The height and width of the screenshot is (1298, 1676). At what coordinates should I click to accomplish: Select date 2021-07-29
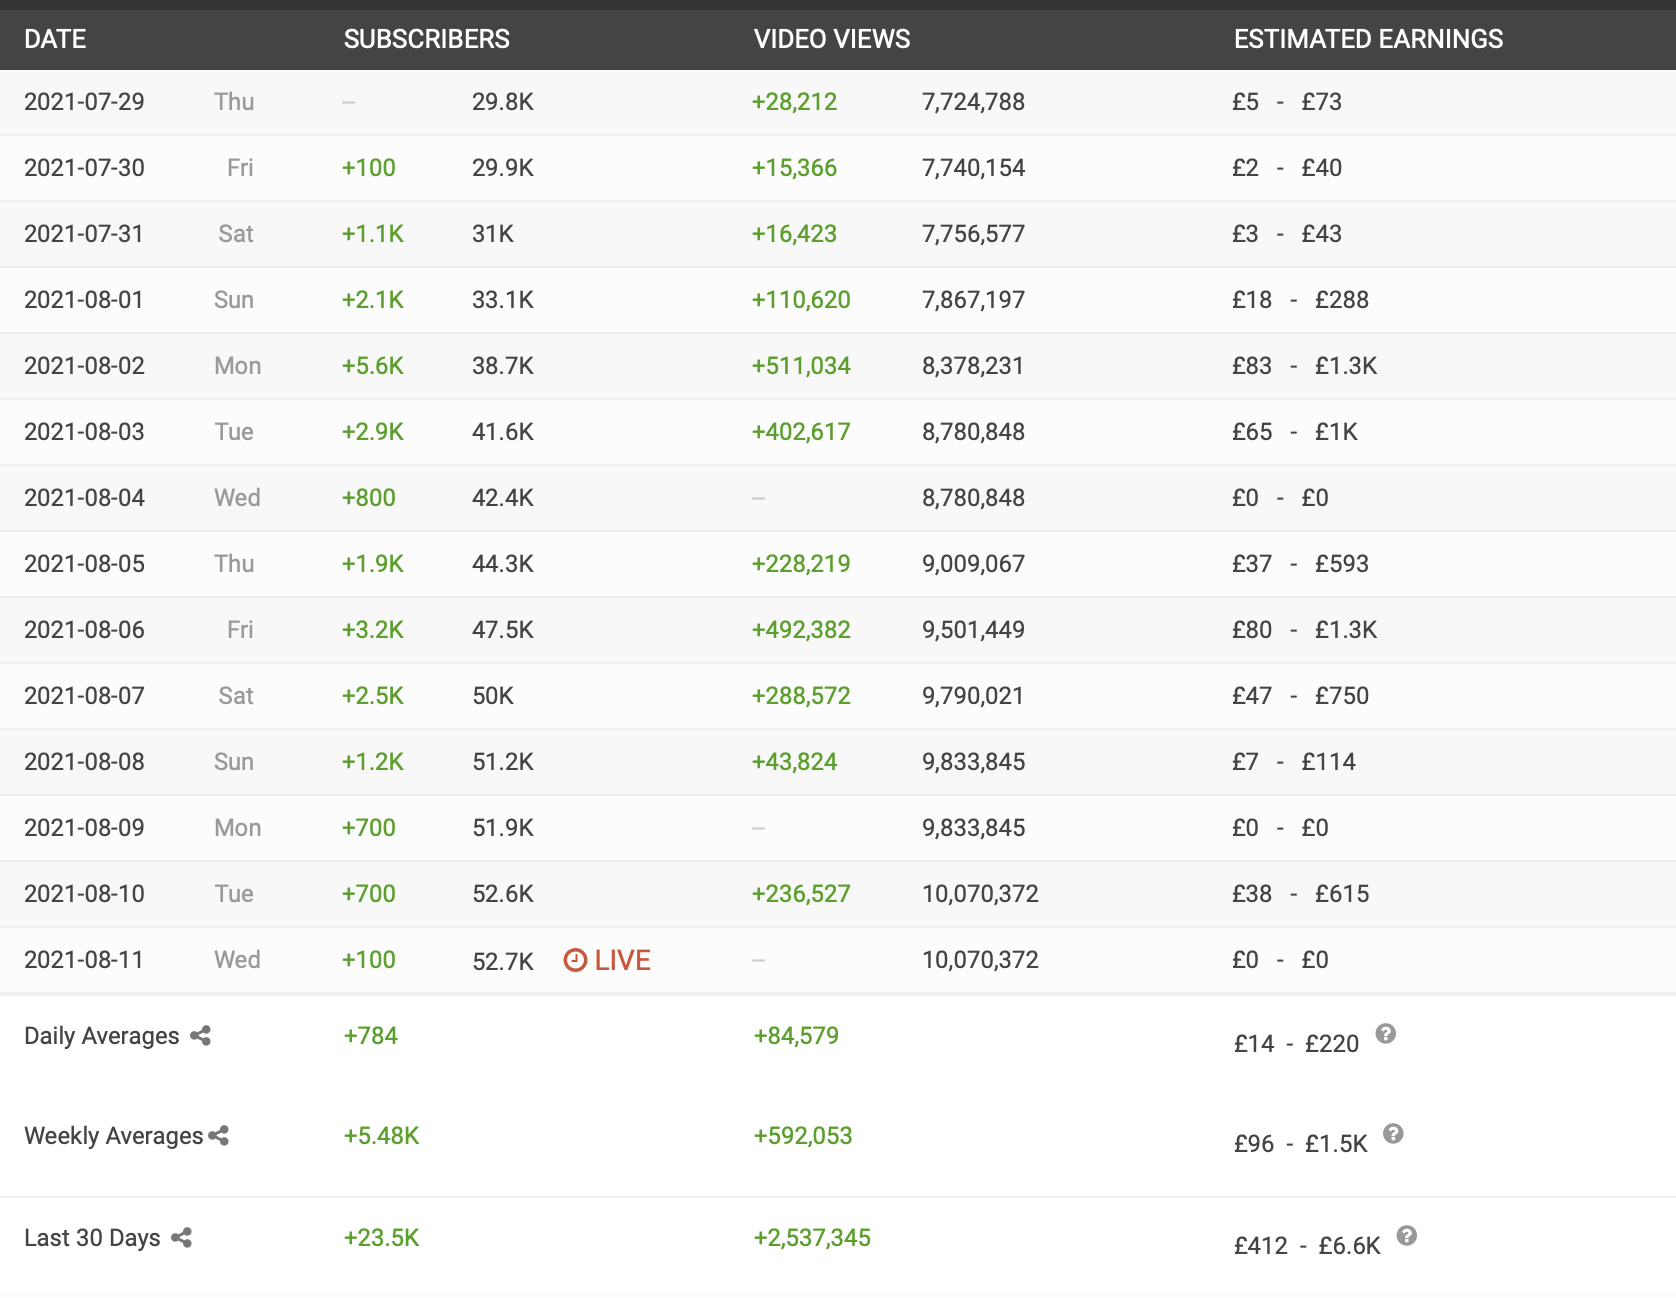point(84,102)
